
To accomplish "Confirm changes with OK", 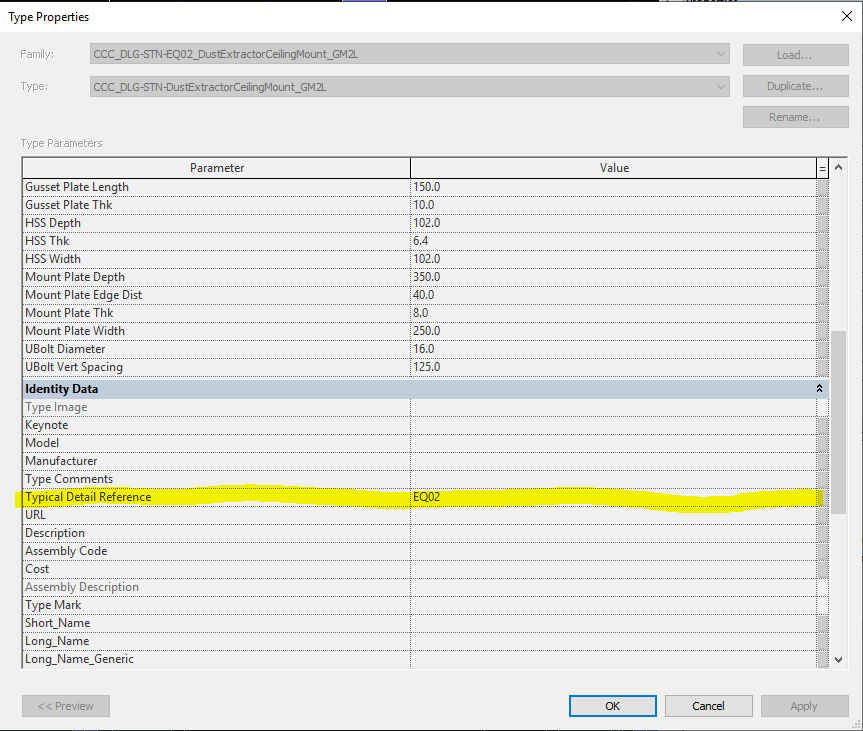I will click(x=612, y=705).
